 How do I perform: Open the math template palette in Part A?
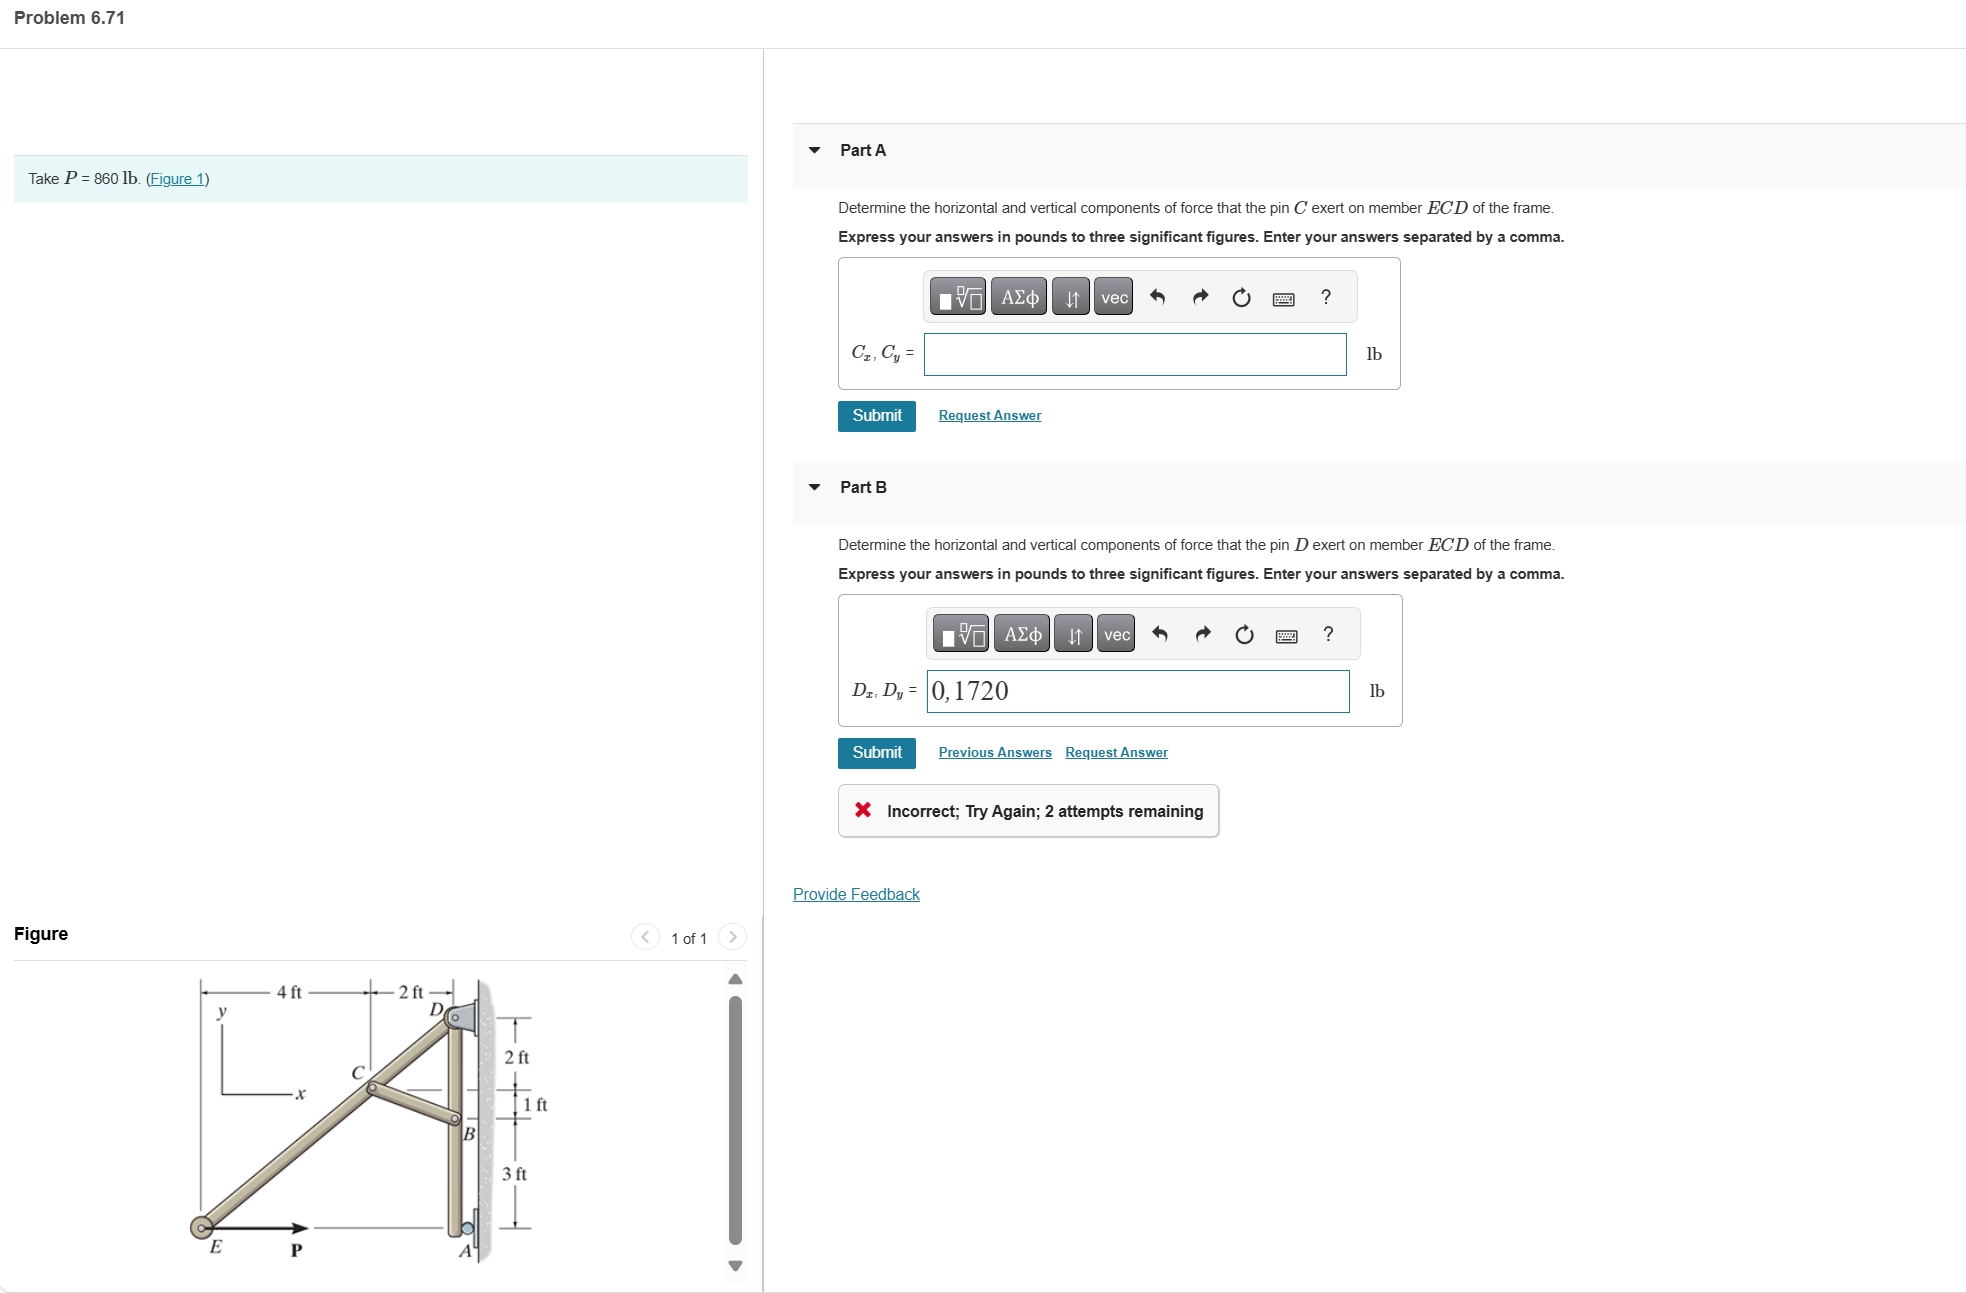[x=958, y=296]
